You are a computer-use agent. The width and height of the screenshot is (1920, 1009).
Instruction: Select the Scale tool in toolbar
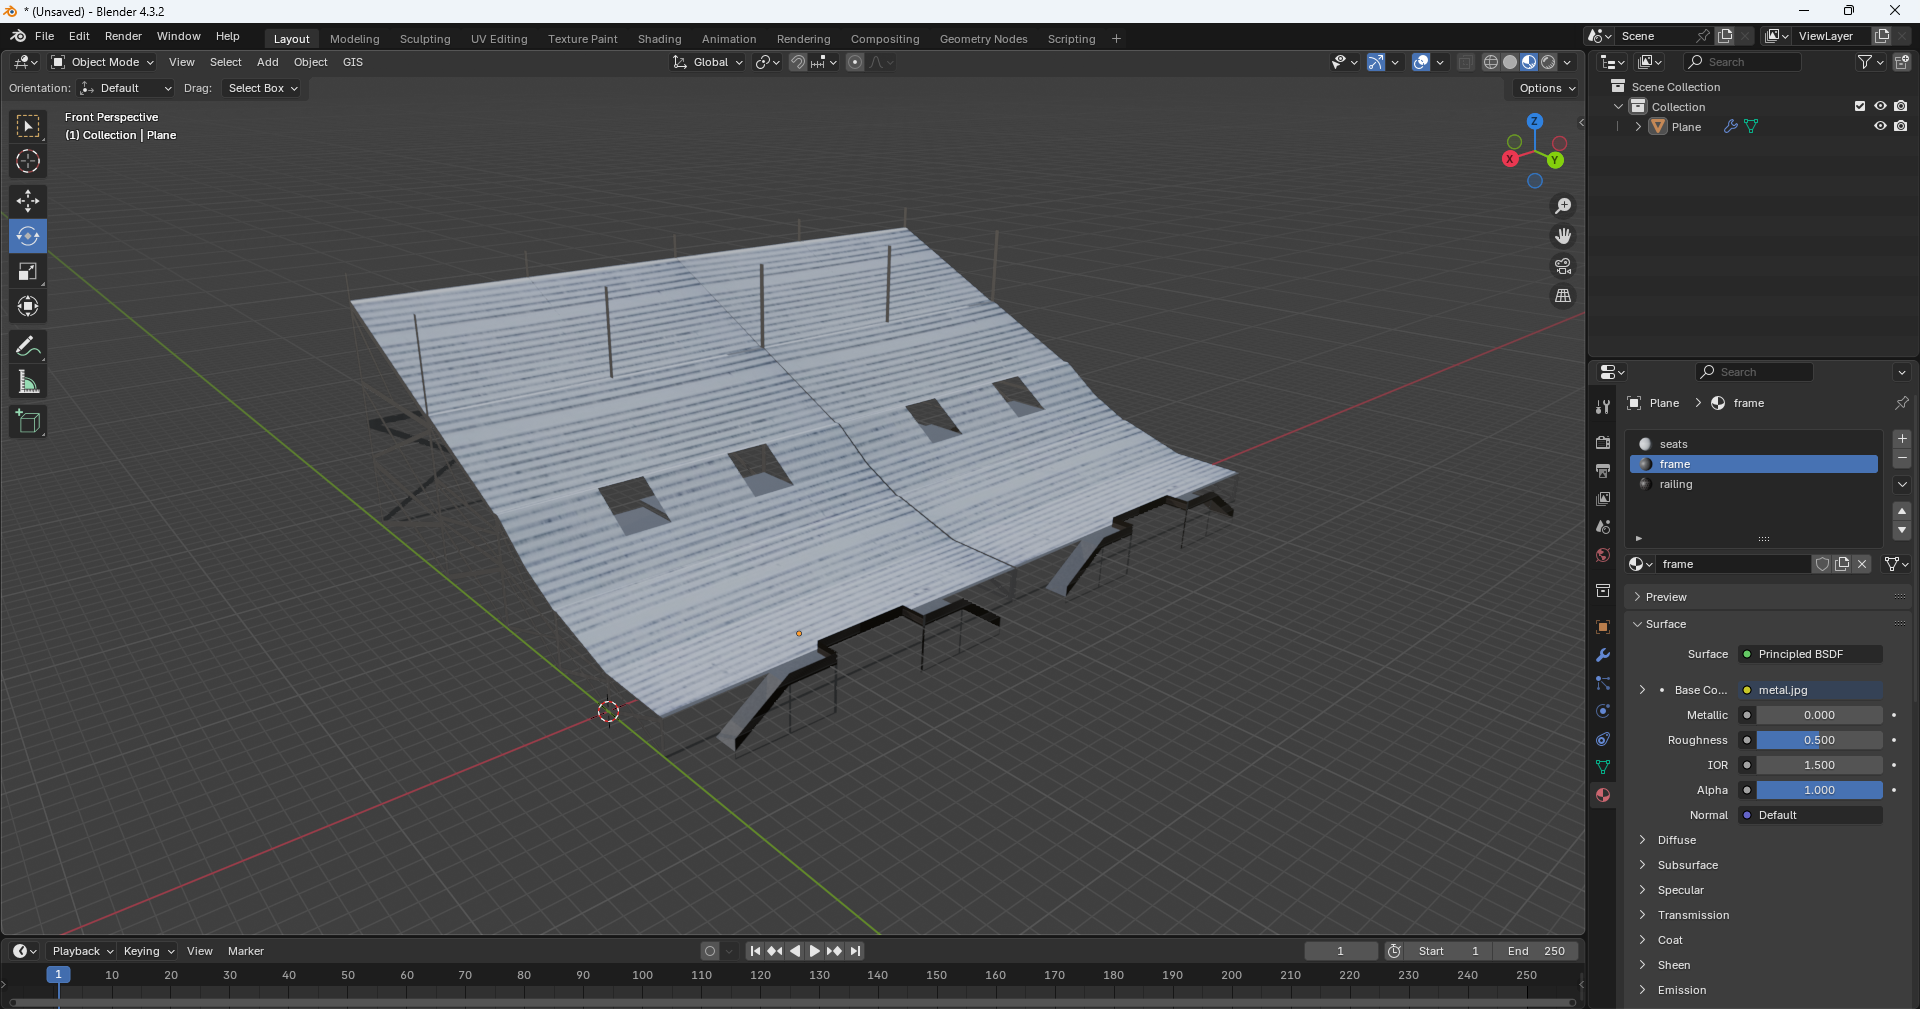pyautogui.click(x=28, y=272)
